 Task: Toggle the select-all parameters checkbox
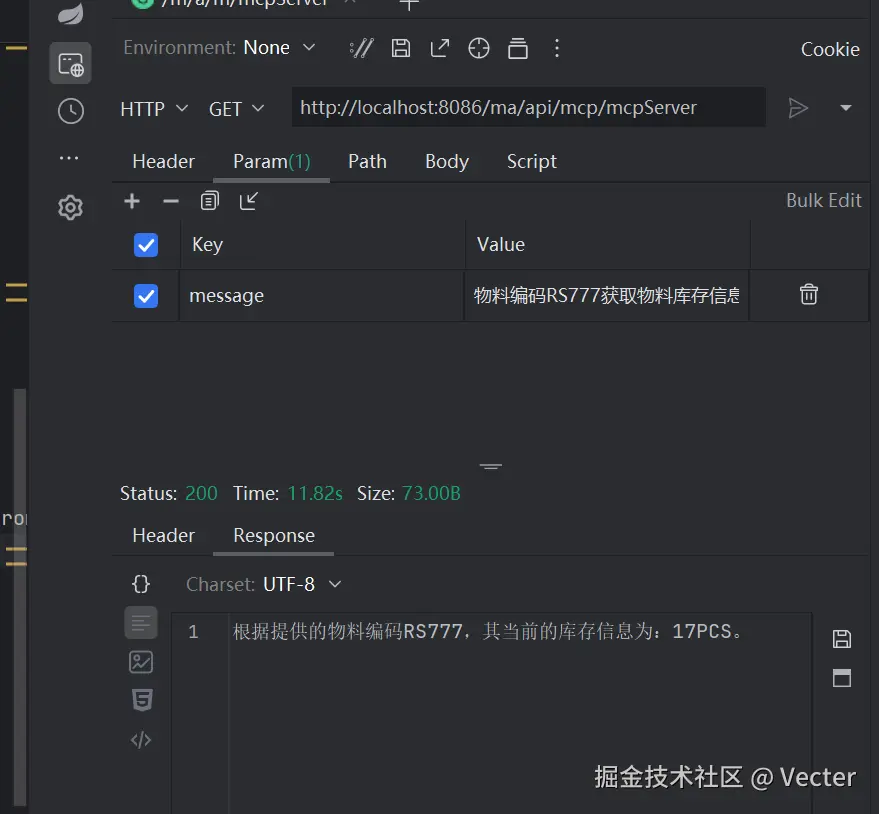(x=145, y=244)
